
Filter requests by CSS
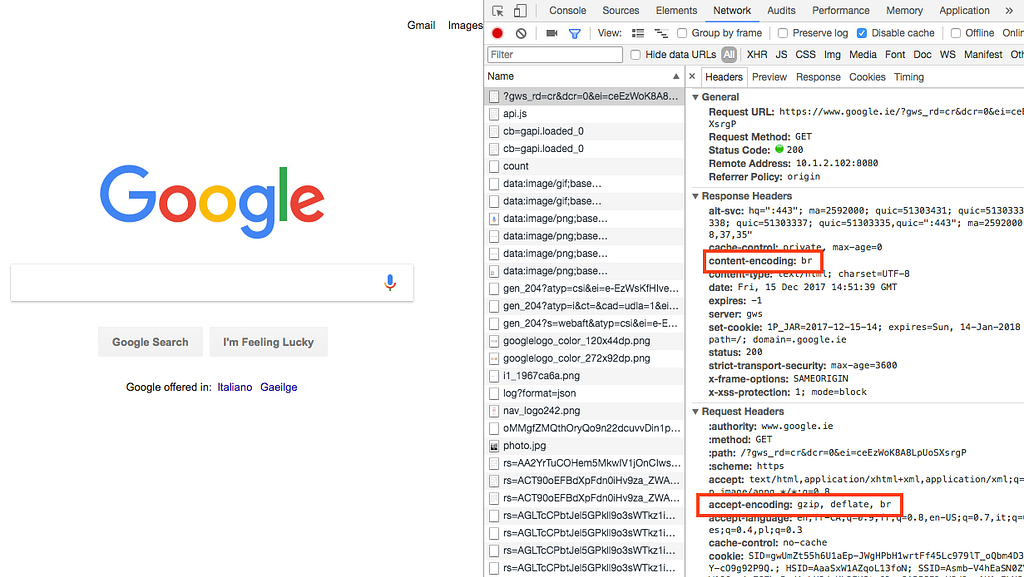(805, 55)
